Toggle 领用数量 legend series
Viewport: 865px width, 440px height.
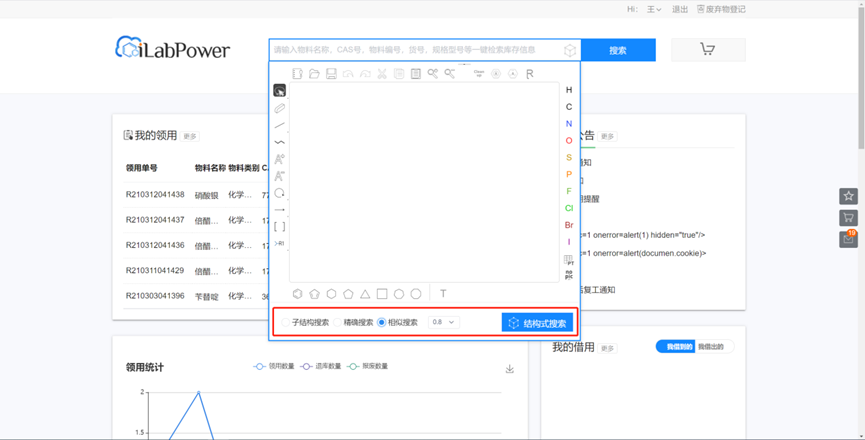tap(274, 366)
